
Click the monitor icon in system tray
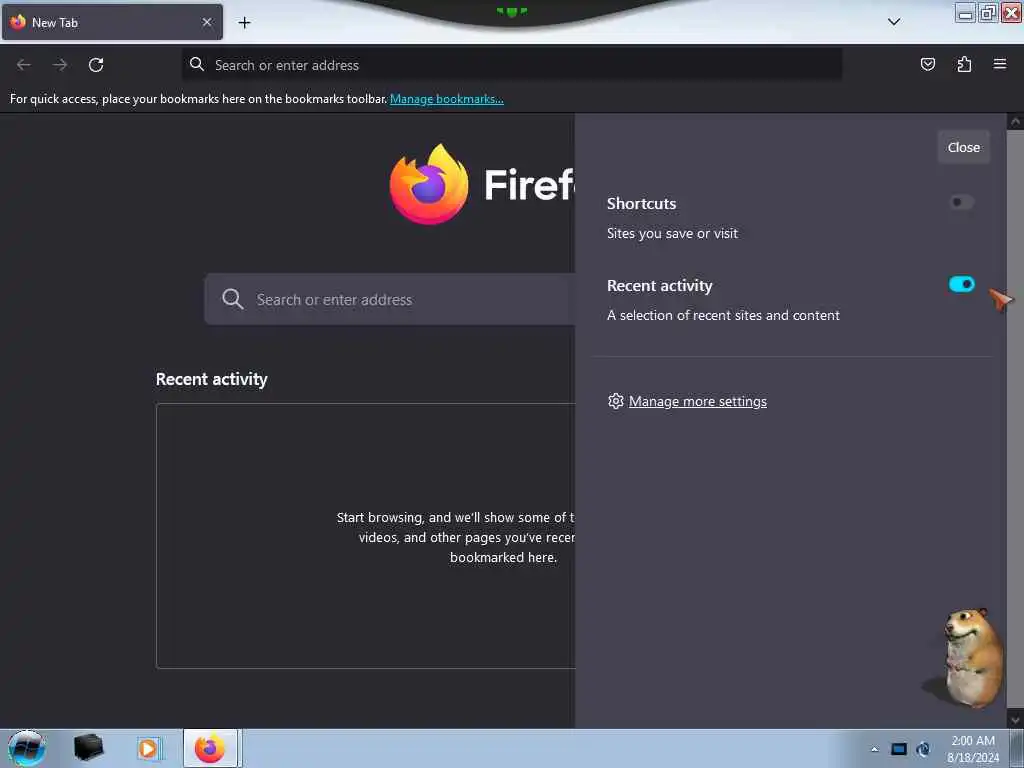(x=899, y=749)
